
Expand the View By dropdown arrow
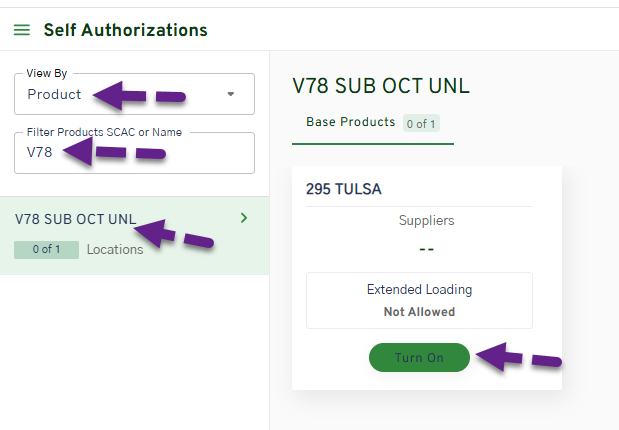tap(231, 94)
